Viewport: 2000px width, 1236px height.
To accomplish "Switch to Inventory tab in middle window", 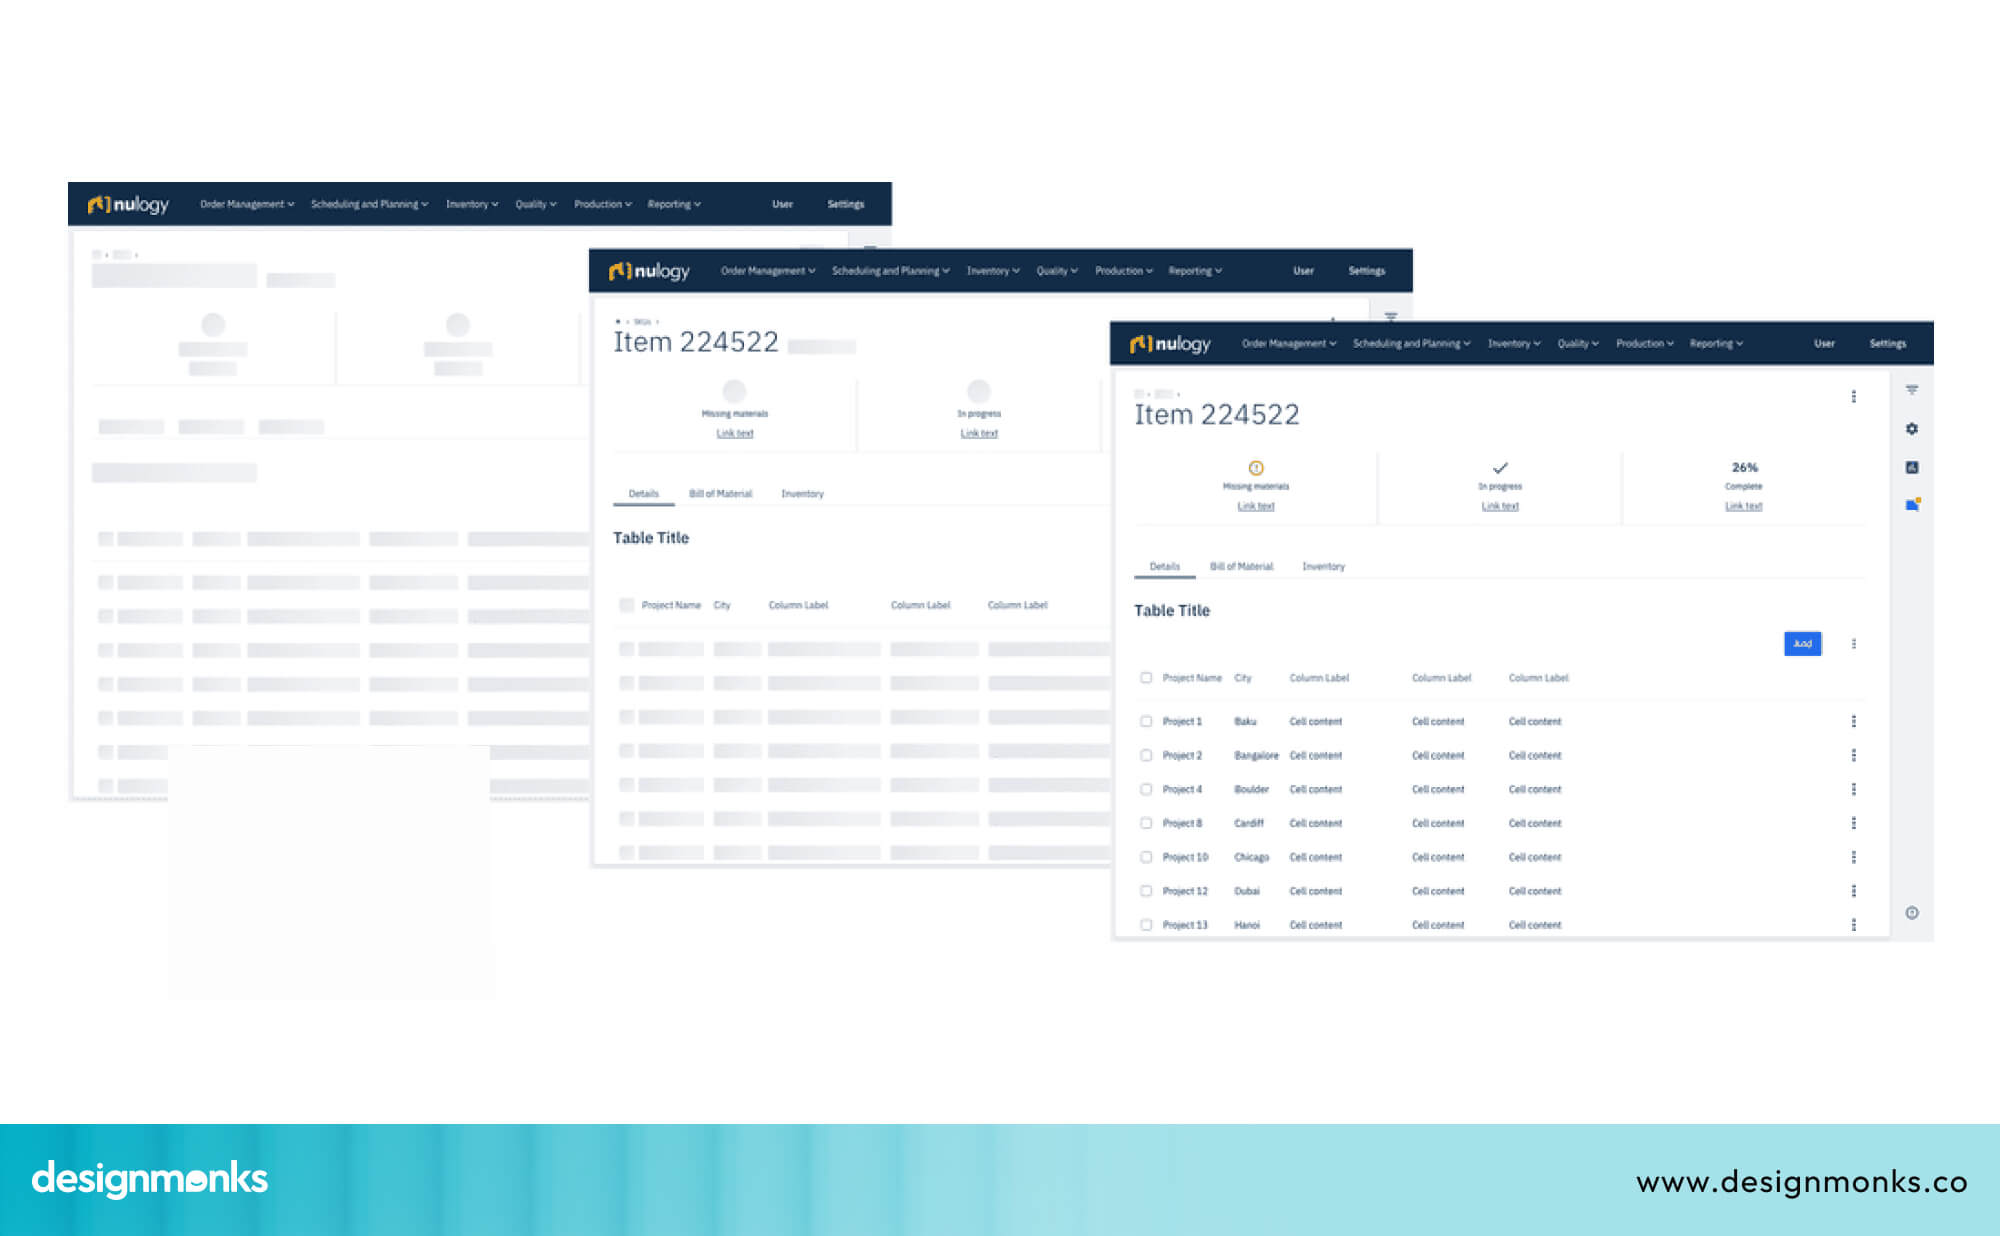I will 802,494.
